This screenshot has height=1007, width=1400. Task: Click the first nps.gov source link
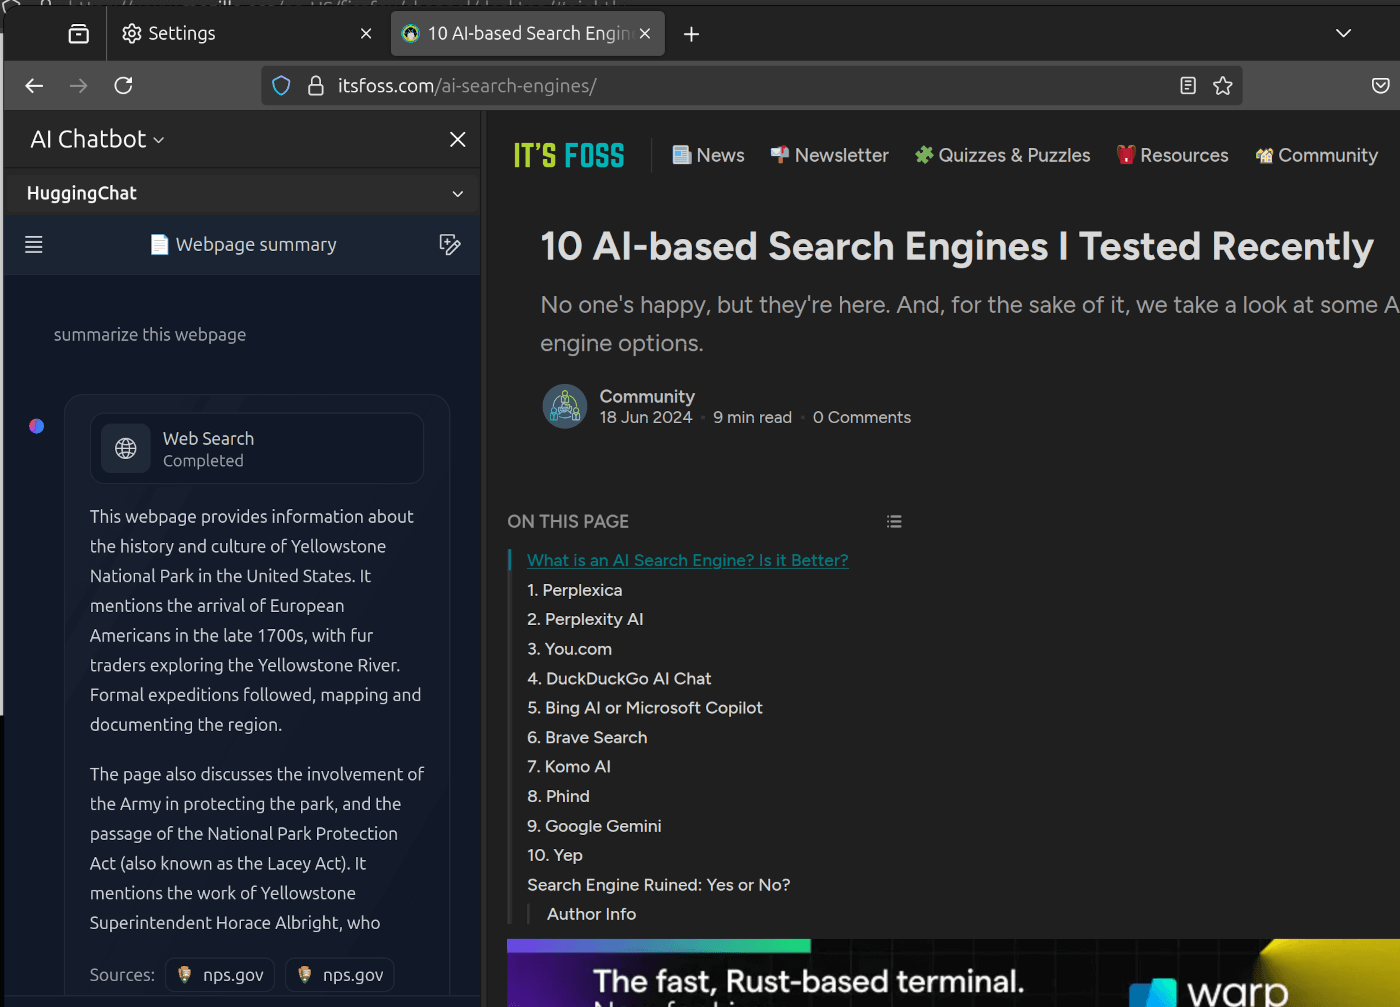point(219,974)
